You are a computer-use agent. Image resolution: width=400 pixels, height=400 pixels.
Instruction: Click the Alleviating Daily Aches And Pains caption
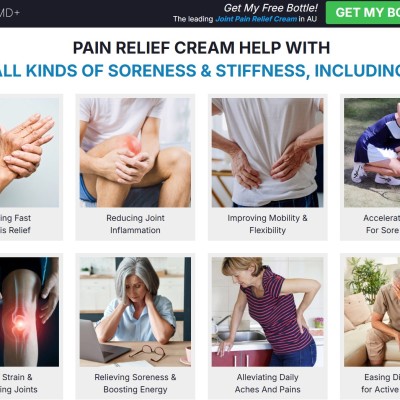[268, 383]
